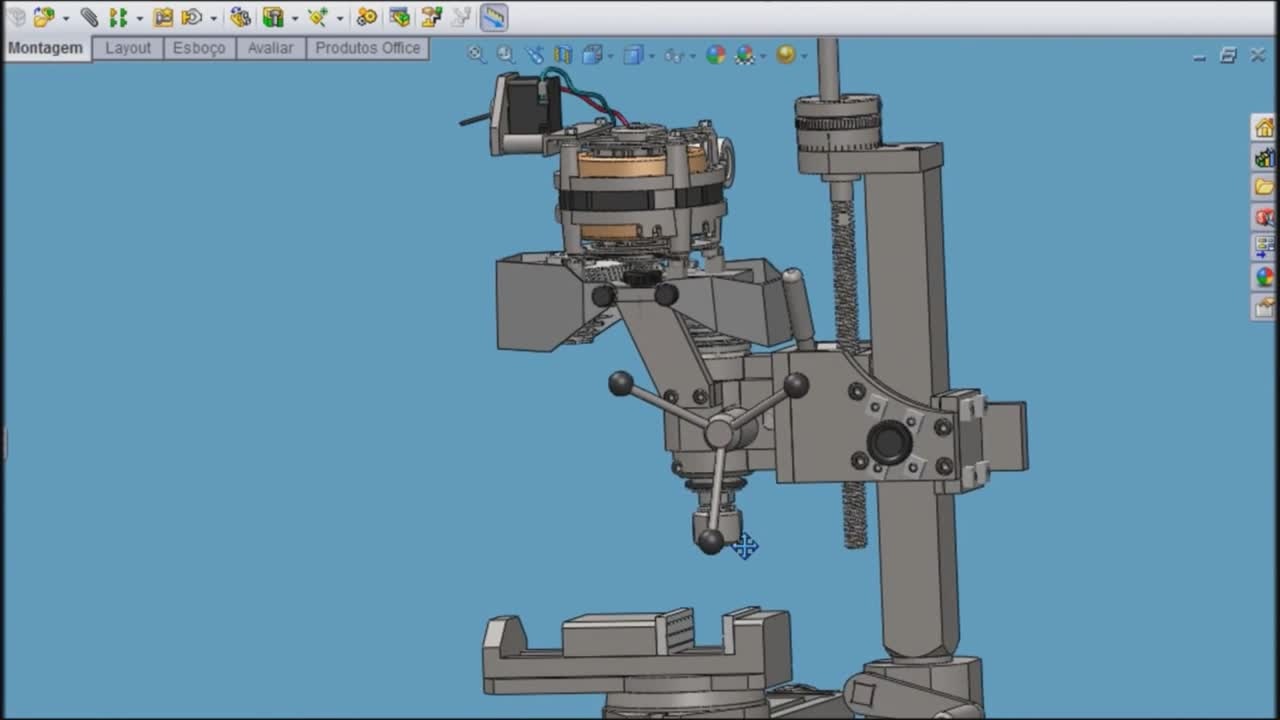This screenshot has height=720, width=1280.
Task: Open the Appearances color ball pane tab
Action: click(x=1264, y=277)
